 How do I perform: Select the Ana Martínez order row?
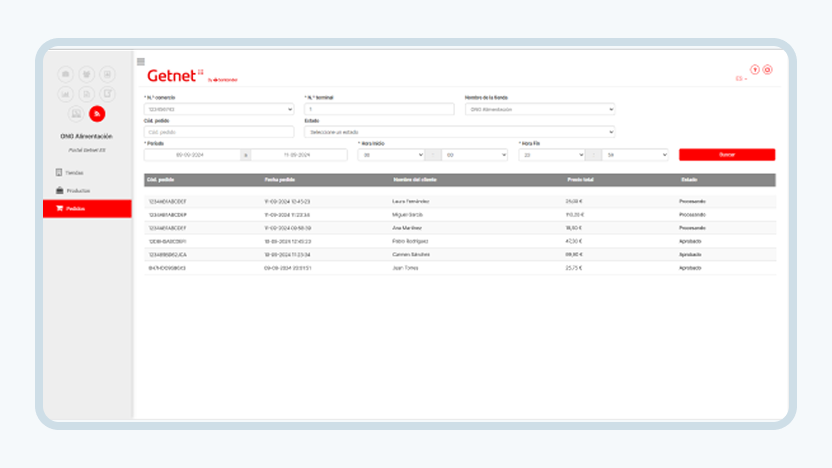point(460,228)
